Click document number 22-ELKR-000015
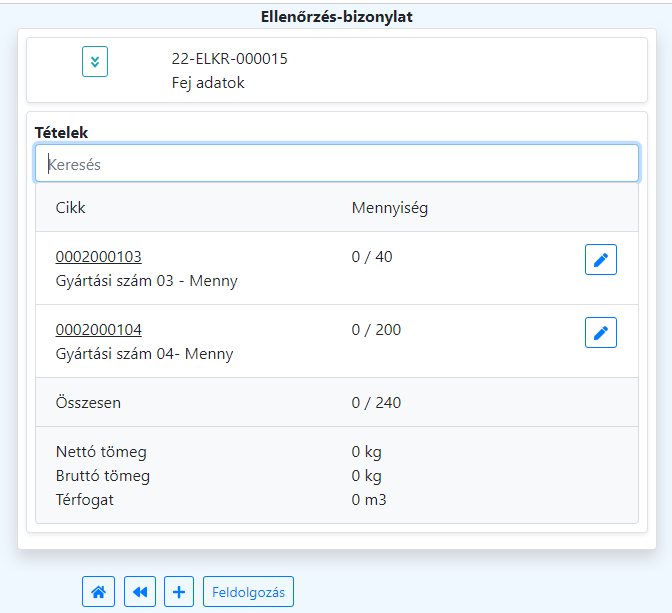The height and width of the screenshot is (613, 672). click(x=230, y=59)
